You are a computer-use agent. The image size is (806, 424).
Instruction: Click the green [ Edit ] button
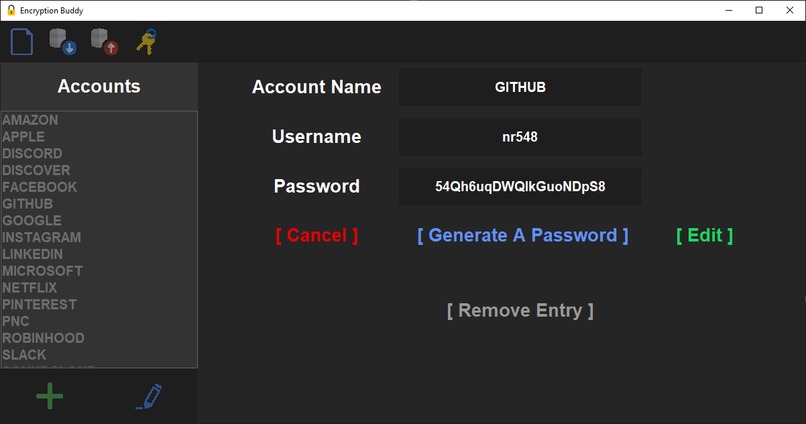[705, 235]
